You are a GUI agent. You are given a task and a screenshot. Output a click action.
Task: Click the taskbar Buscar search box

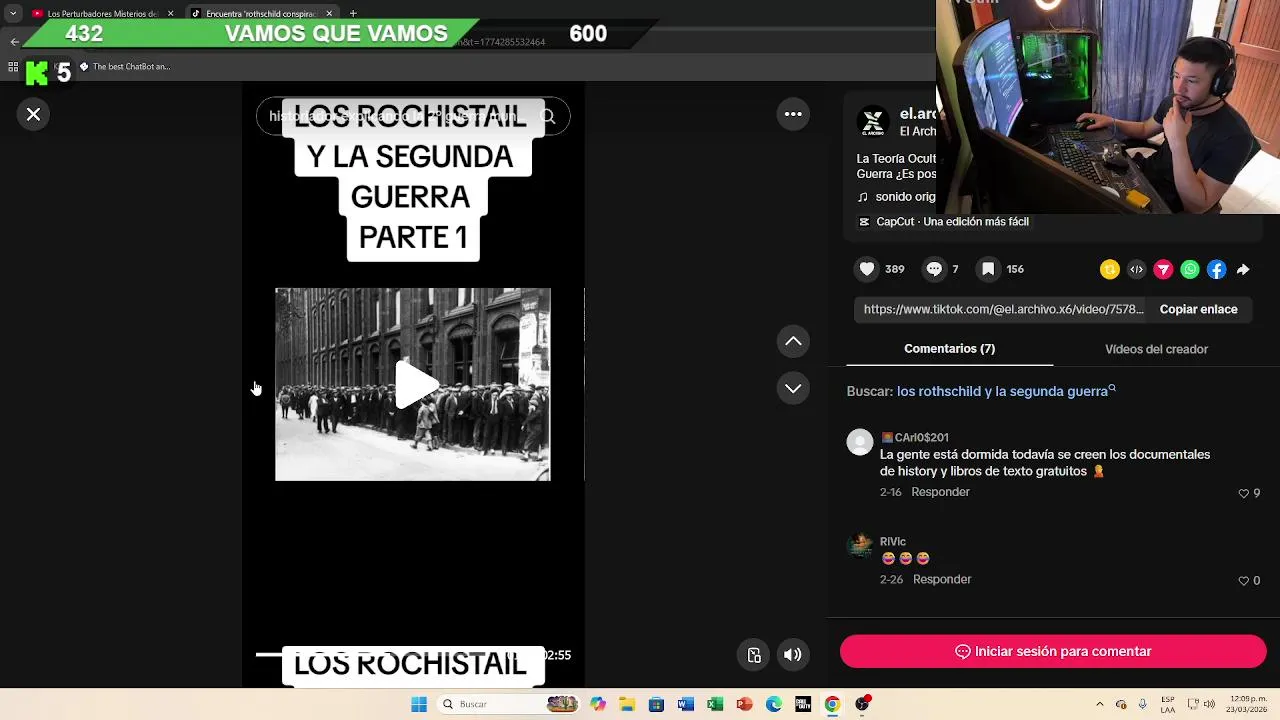coord(509,704)
